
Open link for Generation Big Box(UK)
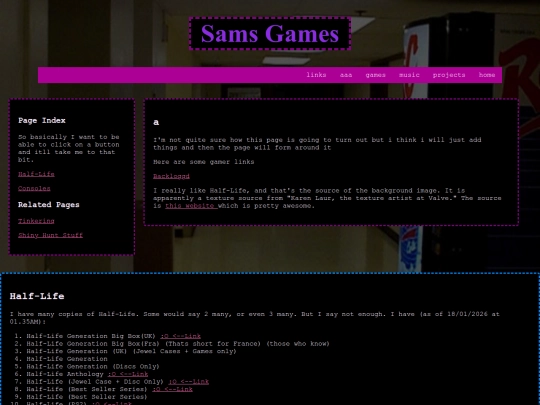(180, 336)
